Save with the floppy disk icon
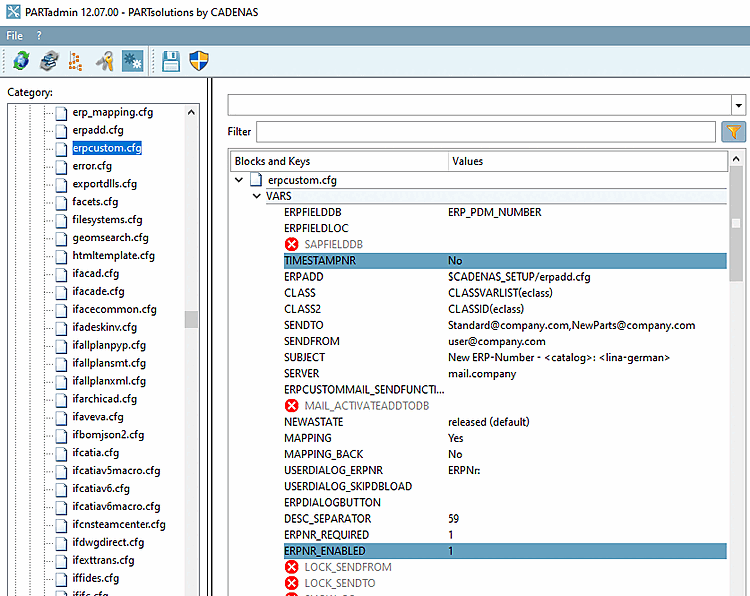 [171, 61]
